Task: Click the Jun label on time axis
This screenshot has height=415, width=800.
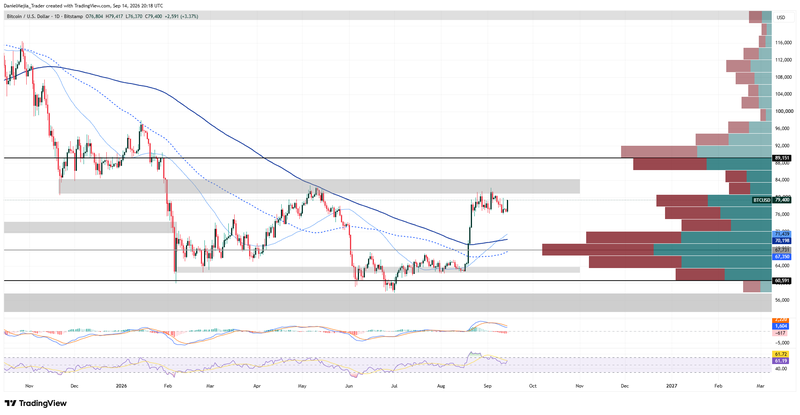Action: pos(349,386)
